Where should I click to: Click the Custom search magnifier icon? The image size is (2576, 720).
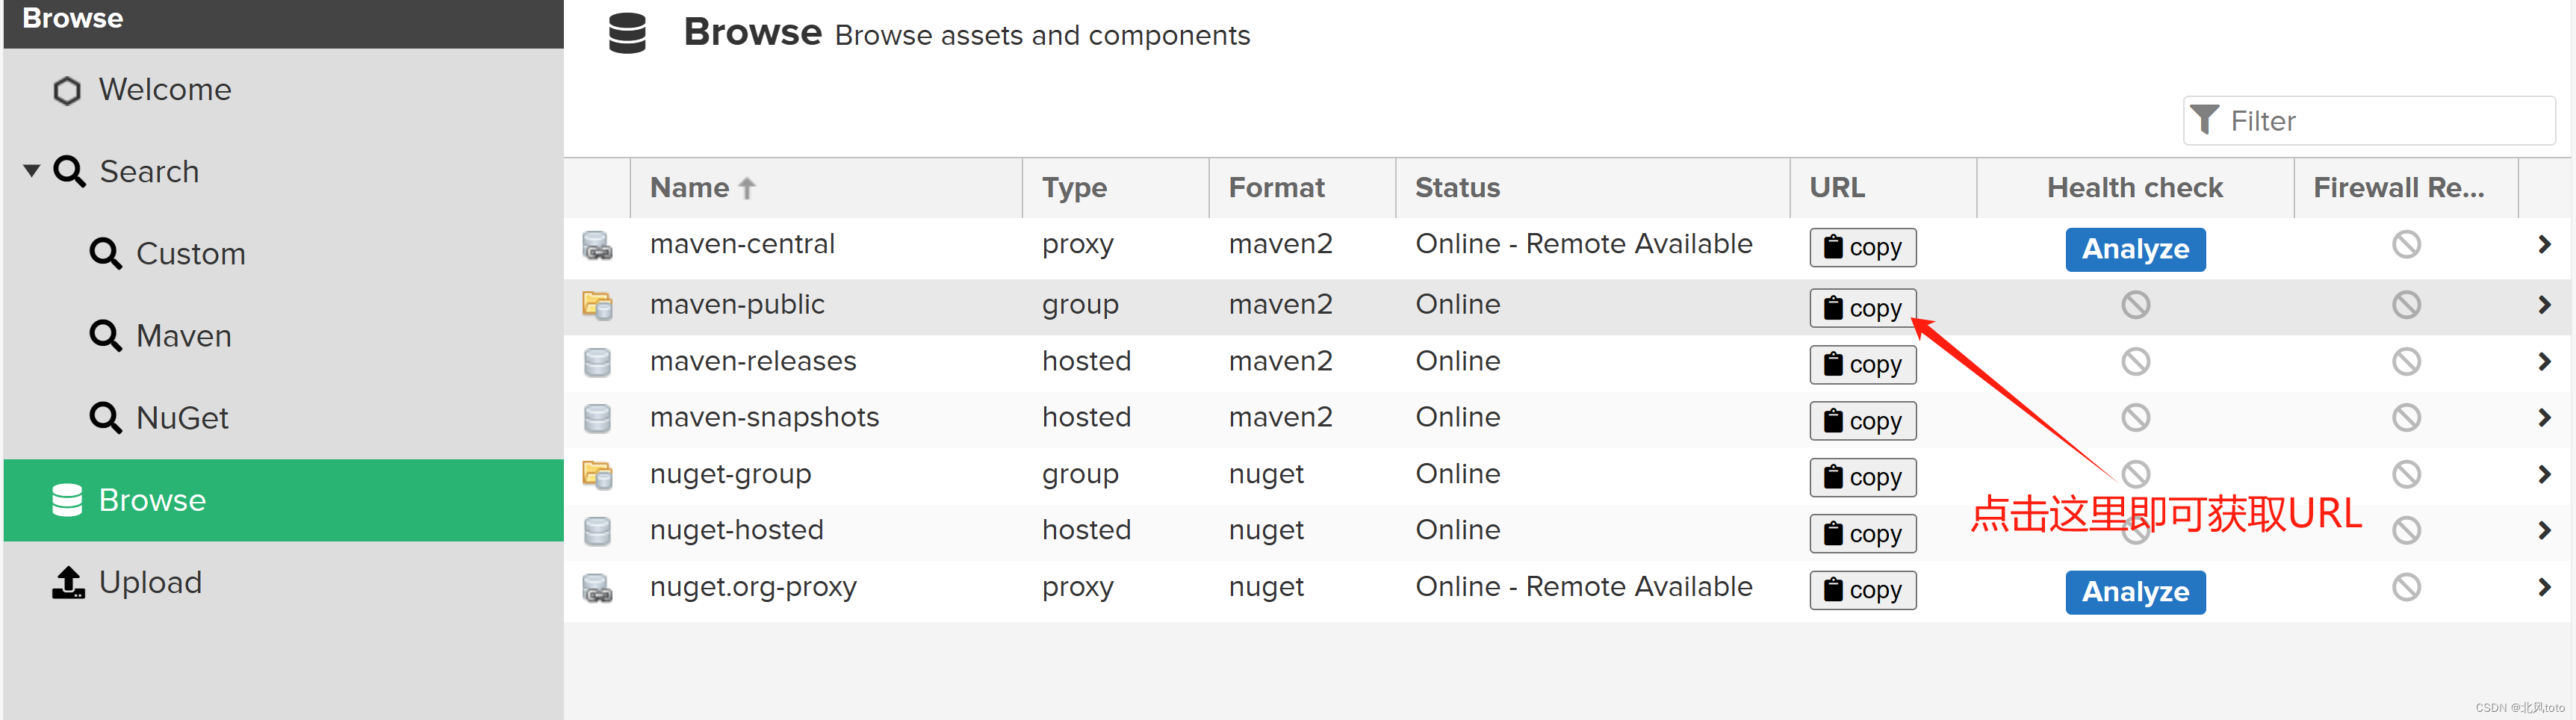(105, 254)
